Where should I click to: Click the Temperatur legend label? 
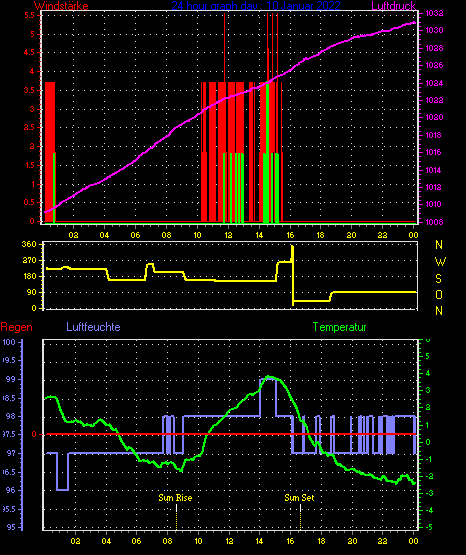(x=339, y=327)
